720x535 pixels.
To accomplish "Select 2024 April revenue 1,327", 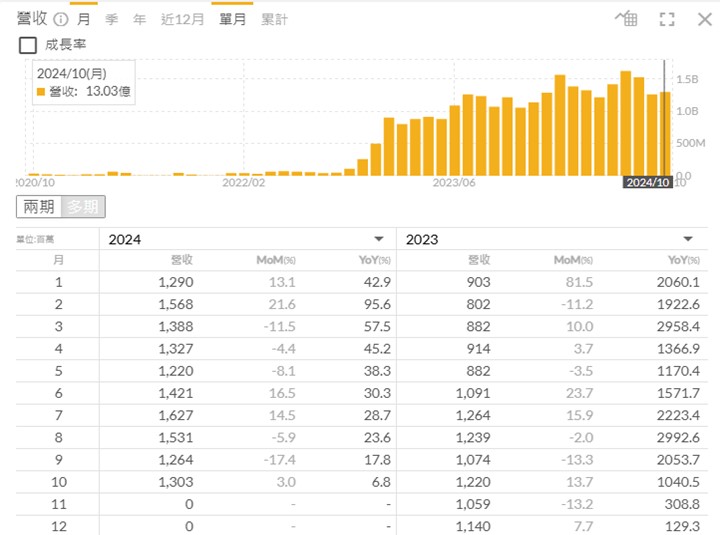I will click(176, 349).
